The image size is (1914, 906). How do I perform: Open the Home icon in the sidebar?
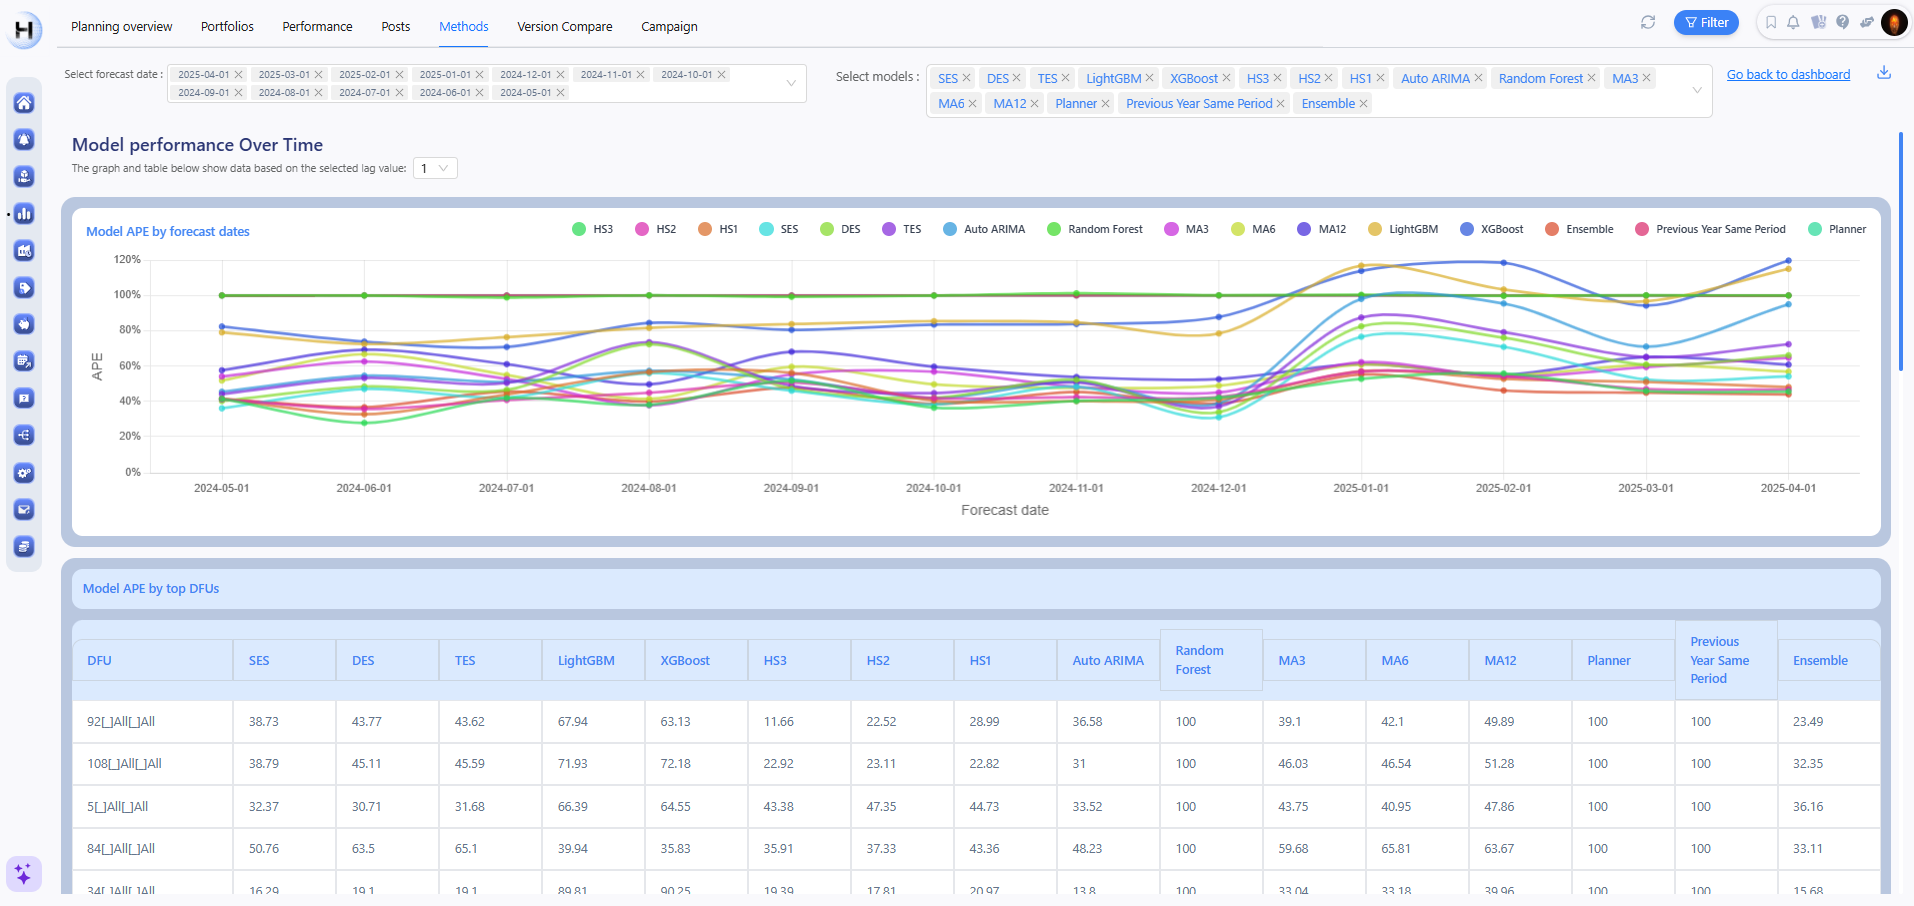[24, 103]
